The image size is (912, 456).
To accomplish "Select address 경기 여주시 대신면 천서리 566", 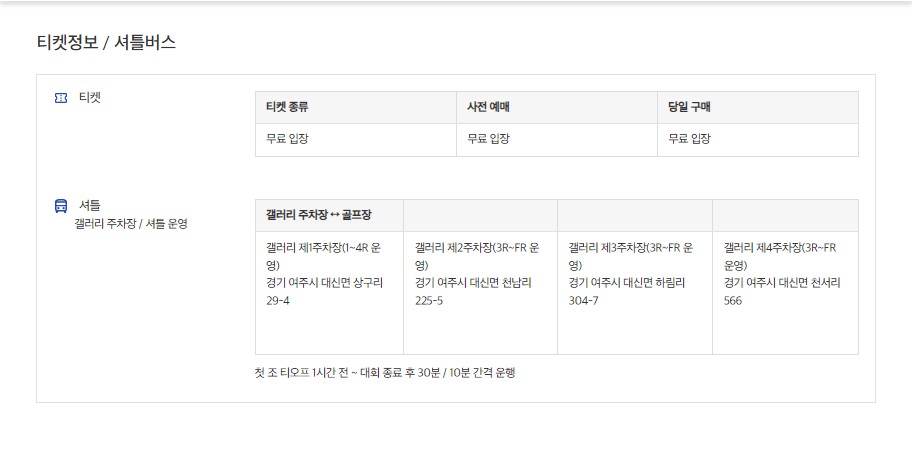I will [782, 292].
